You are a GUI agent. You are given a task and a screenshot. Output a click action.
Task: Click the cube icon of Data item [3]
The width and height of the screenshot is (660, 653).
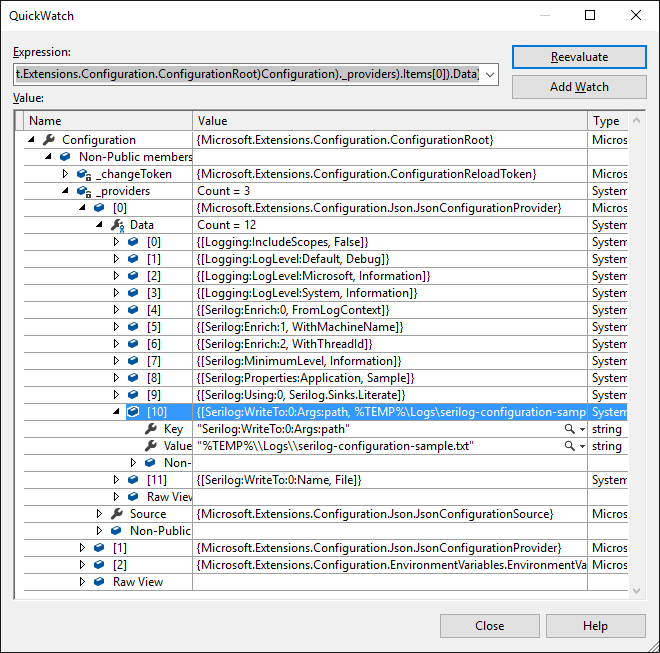coord(133,293)
